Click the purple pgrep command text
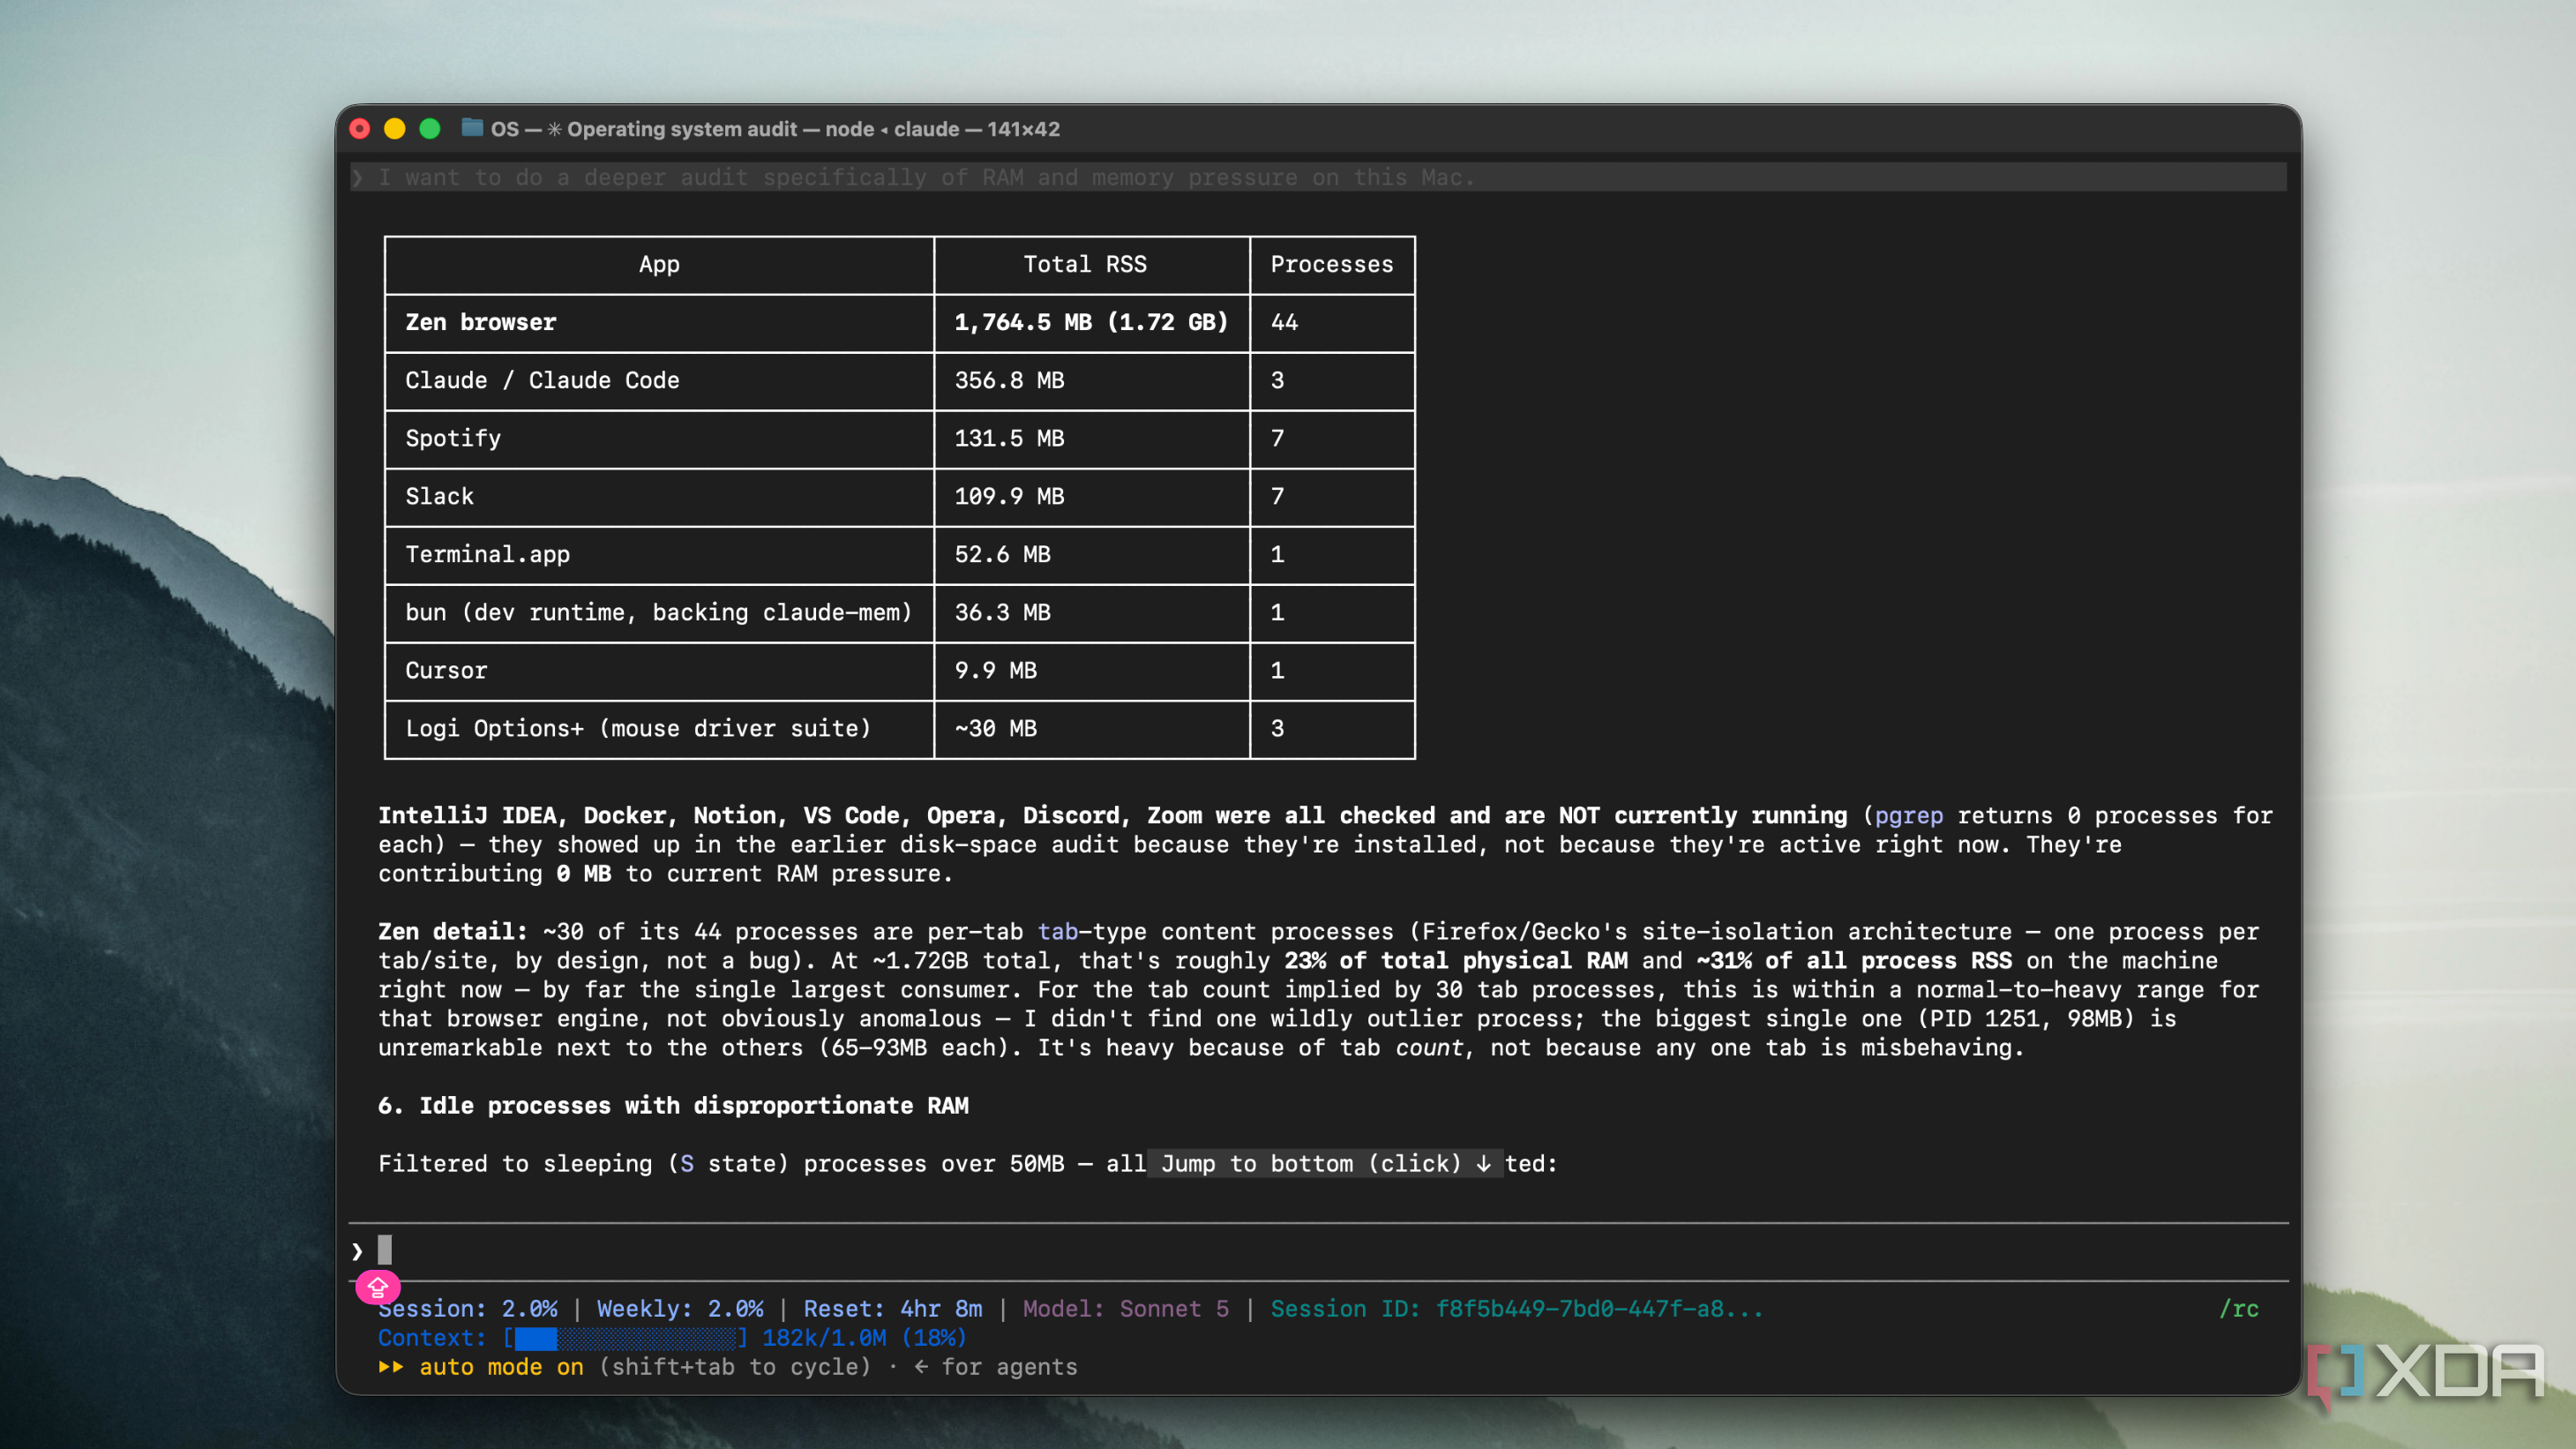2576x1449 pixels. point(1908,816)
